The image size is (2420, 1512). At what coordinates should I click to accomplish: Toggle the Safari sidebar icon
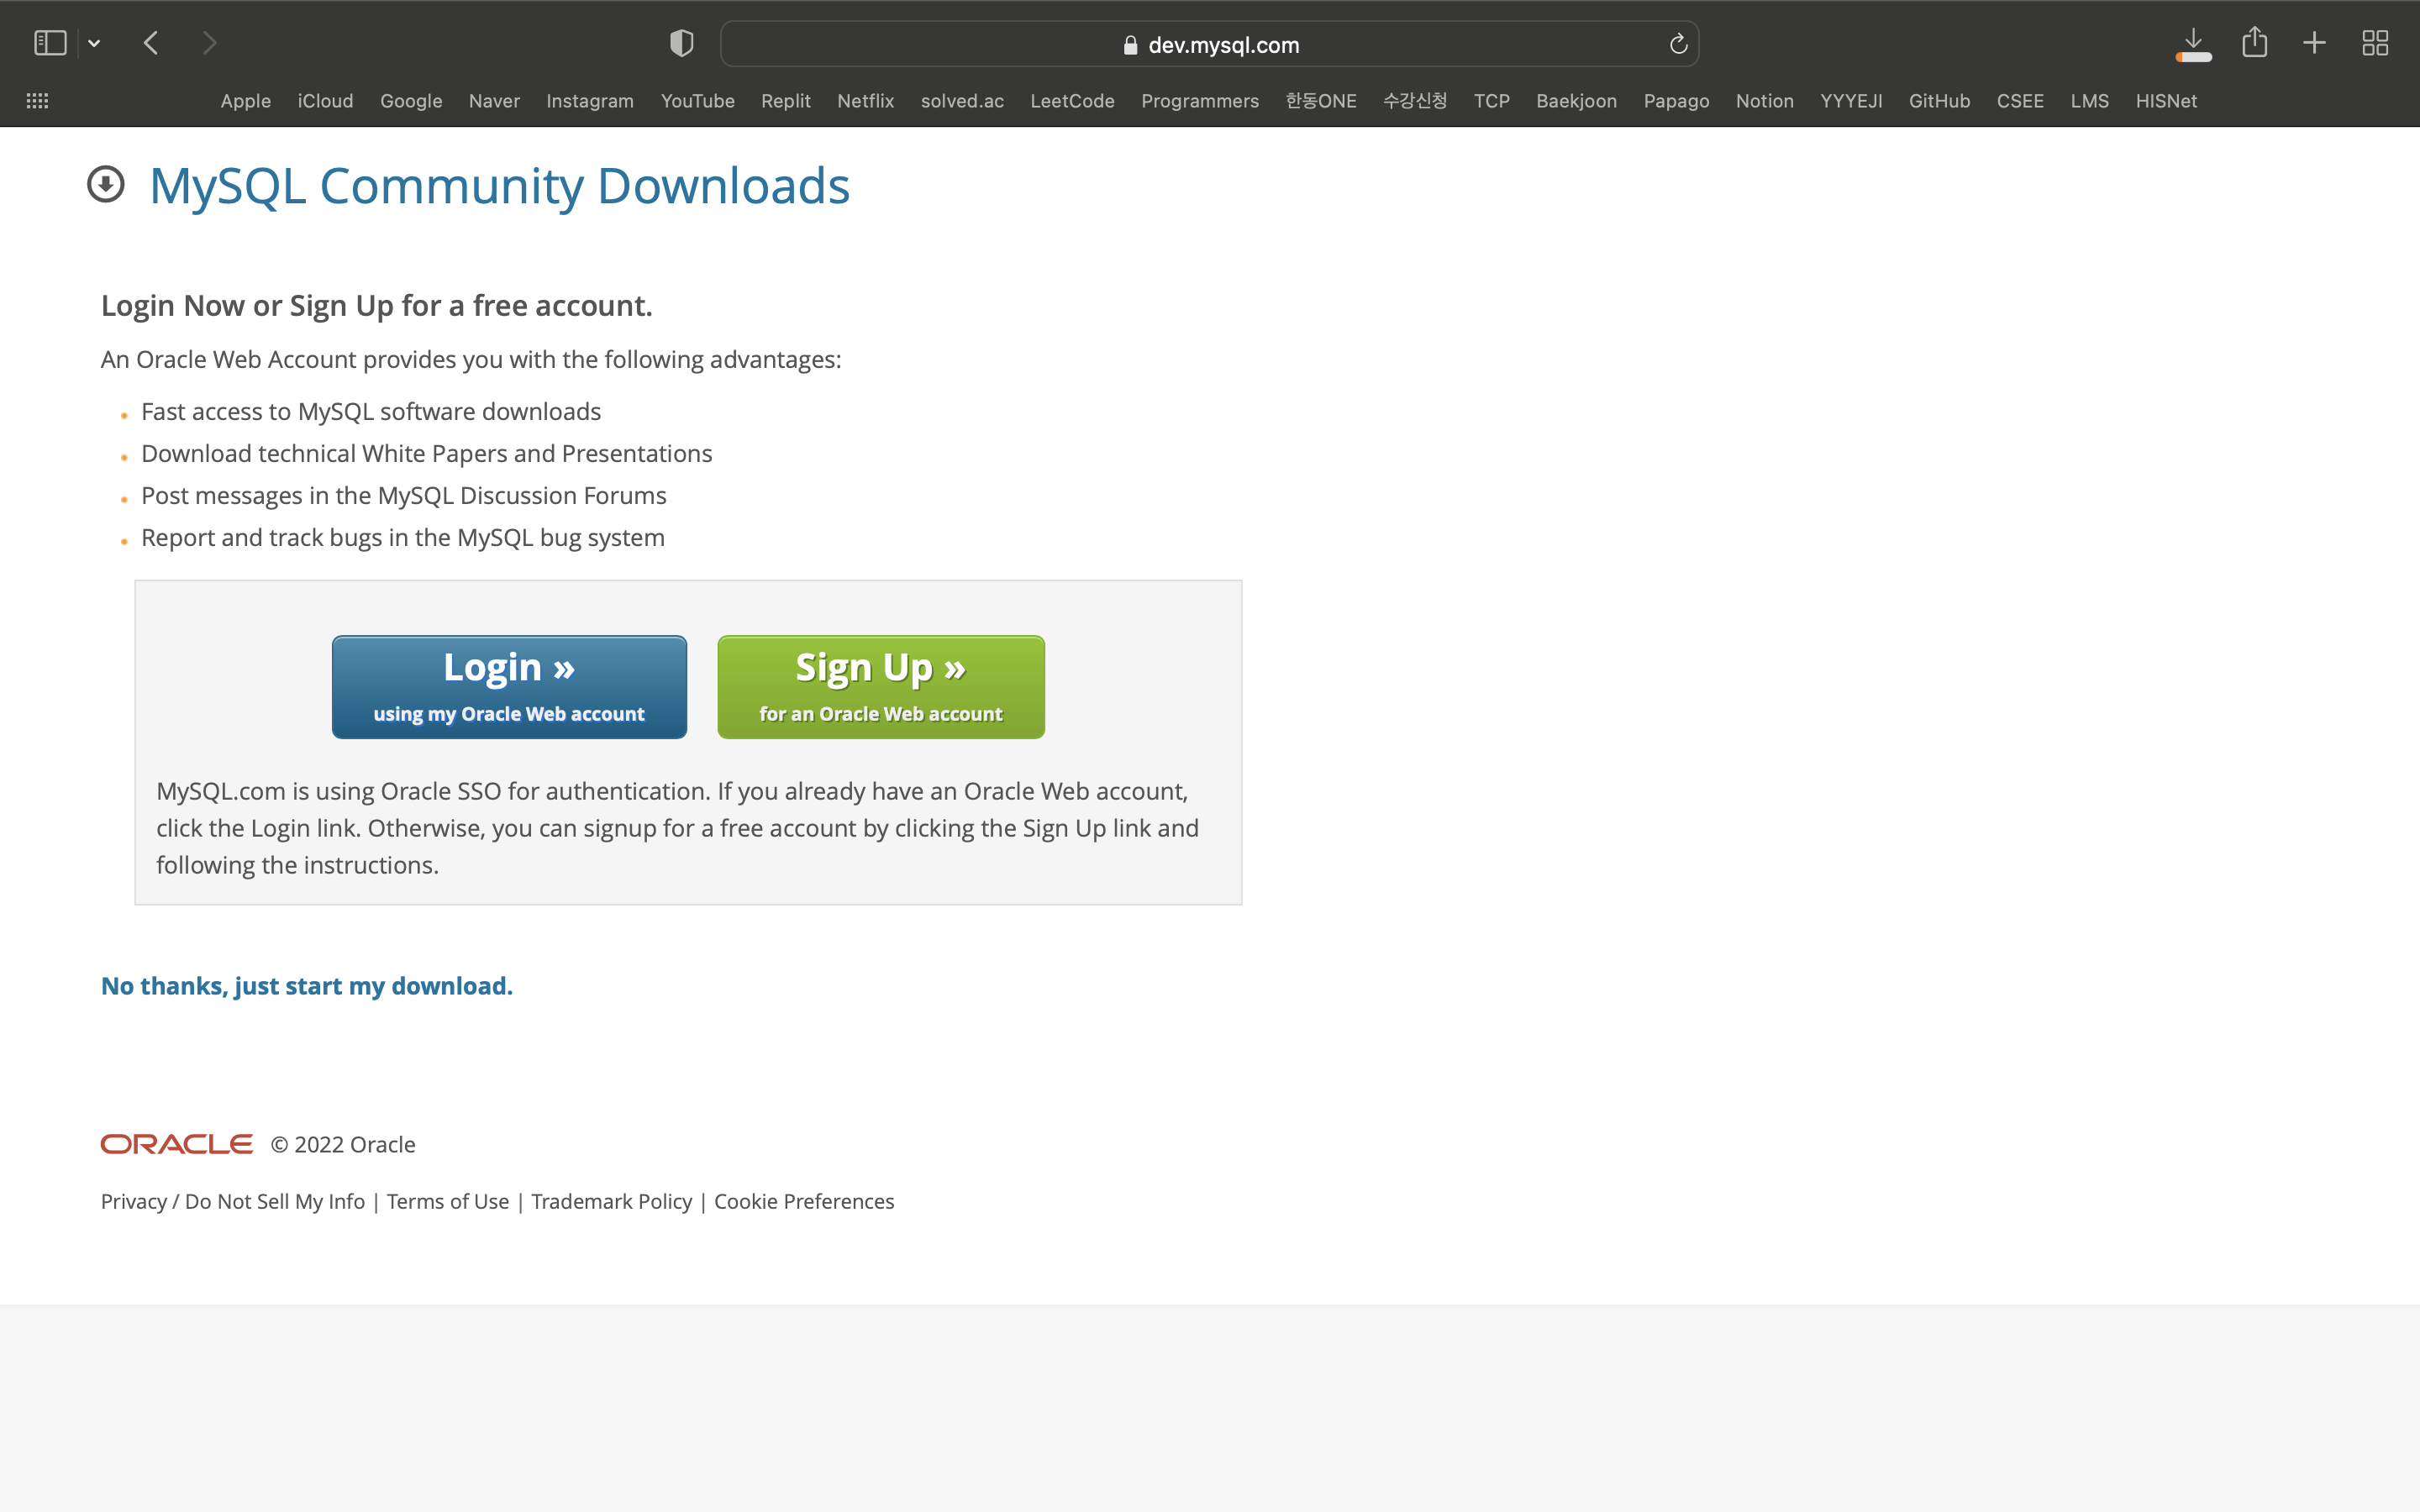tap(50, 43)
